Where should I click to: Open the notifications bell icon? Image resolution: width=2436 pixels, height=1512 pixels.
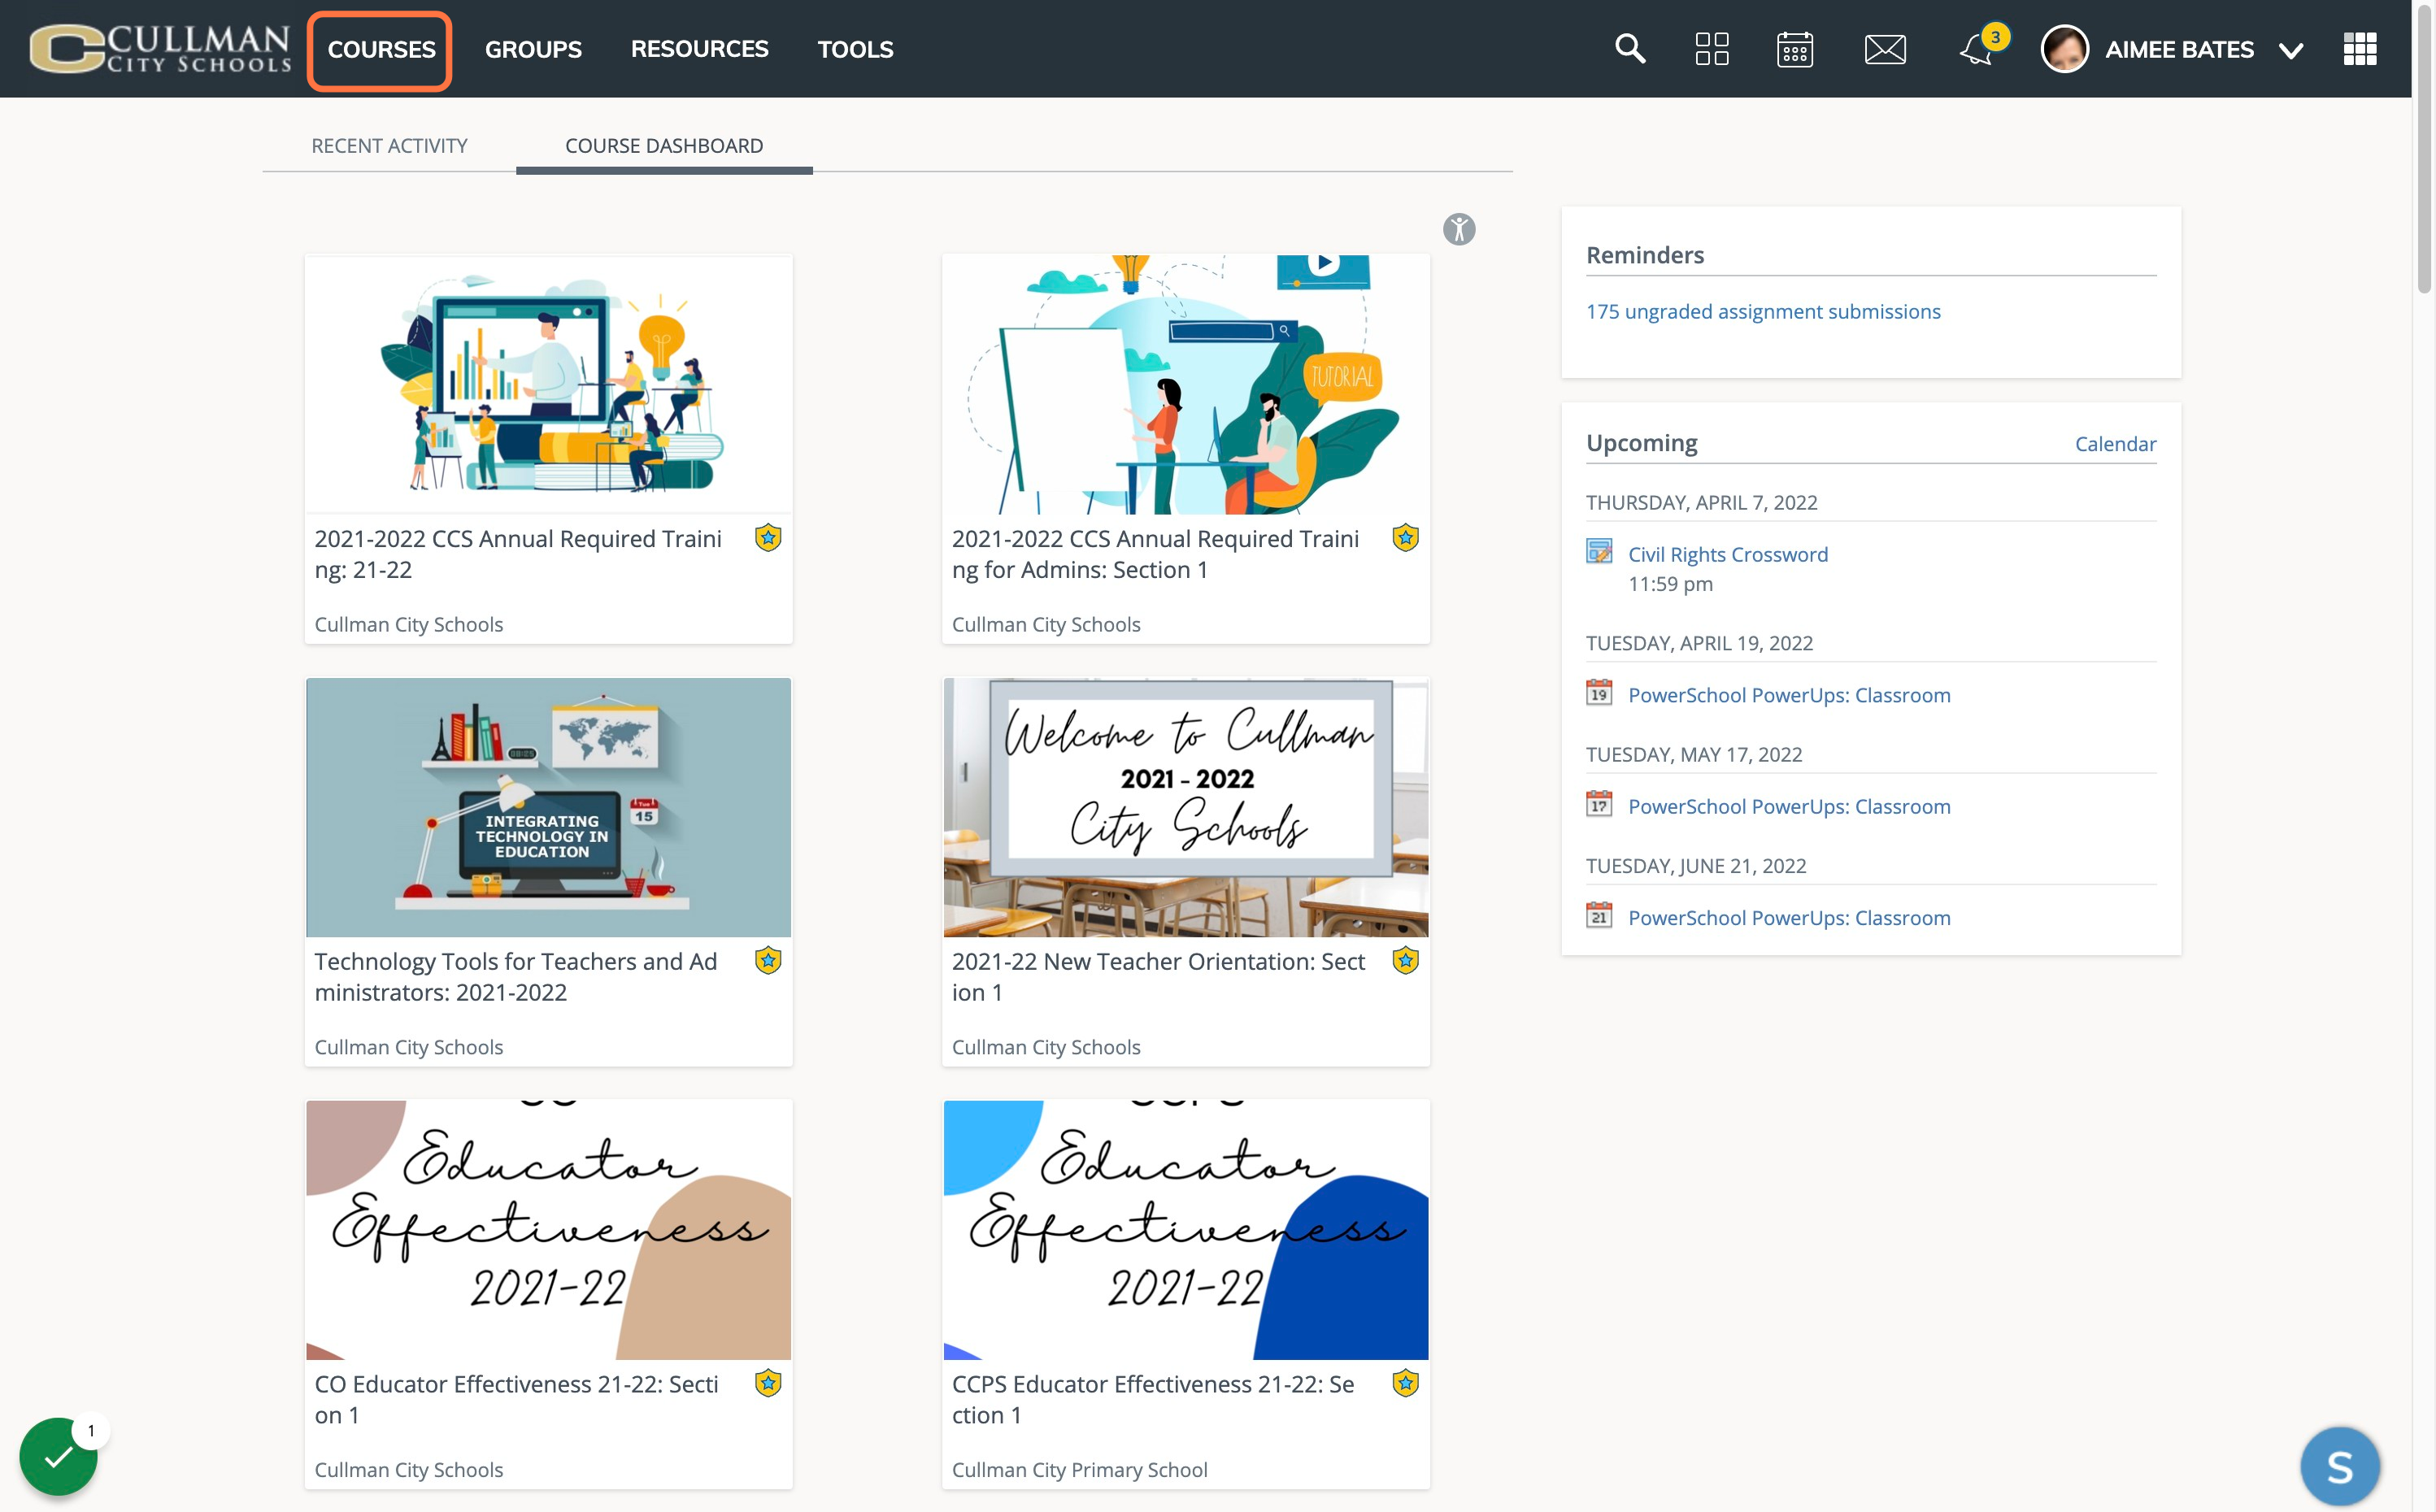coord(1977,49)
